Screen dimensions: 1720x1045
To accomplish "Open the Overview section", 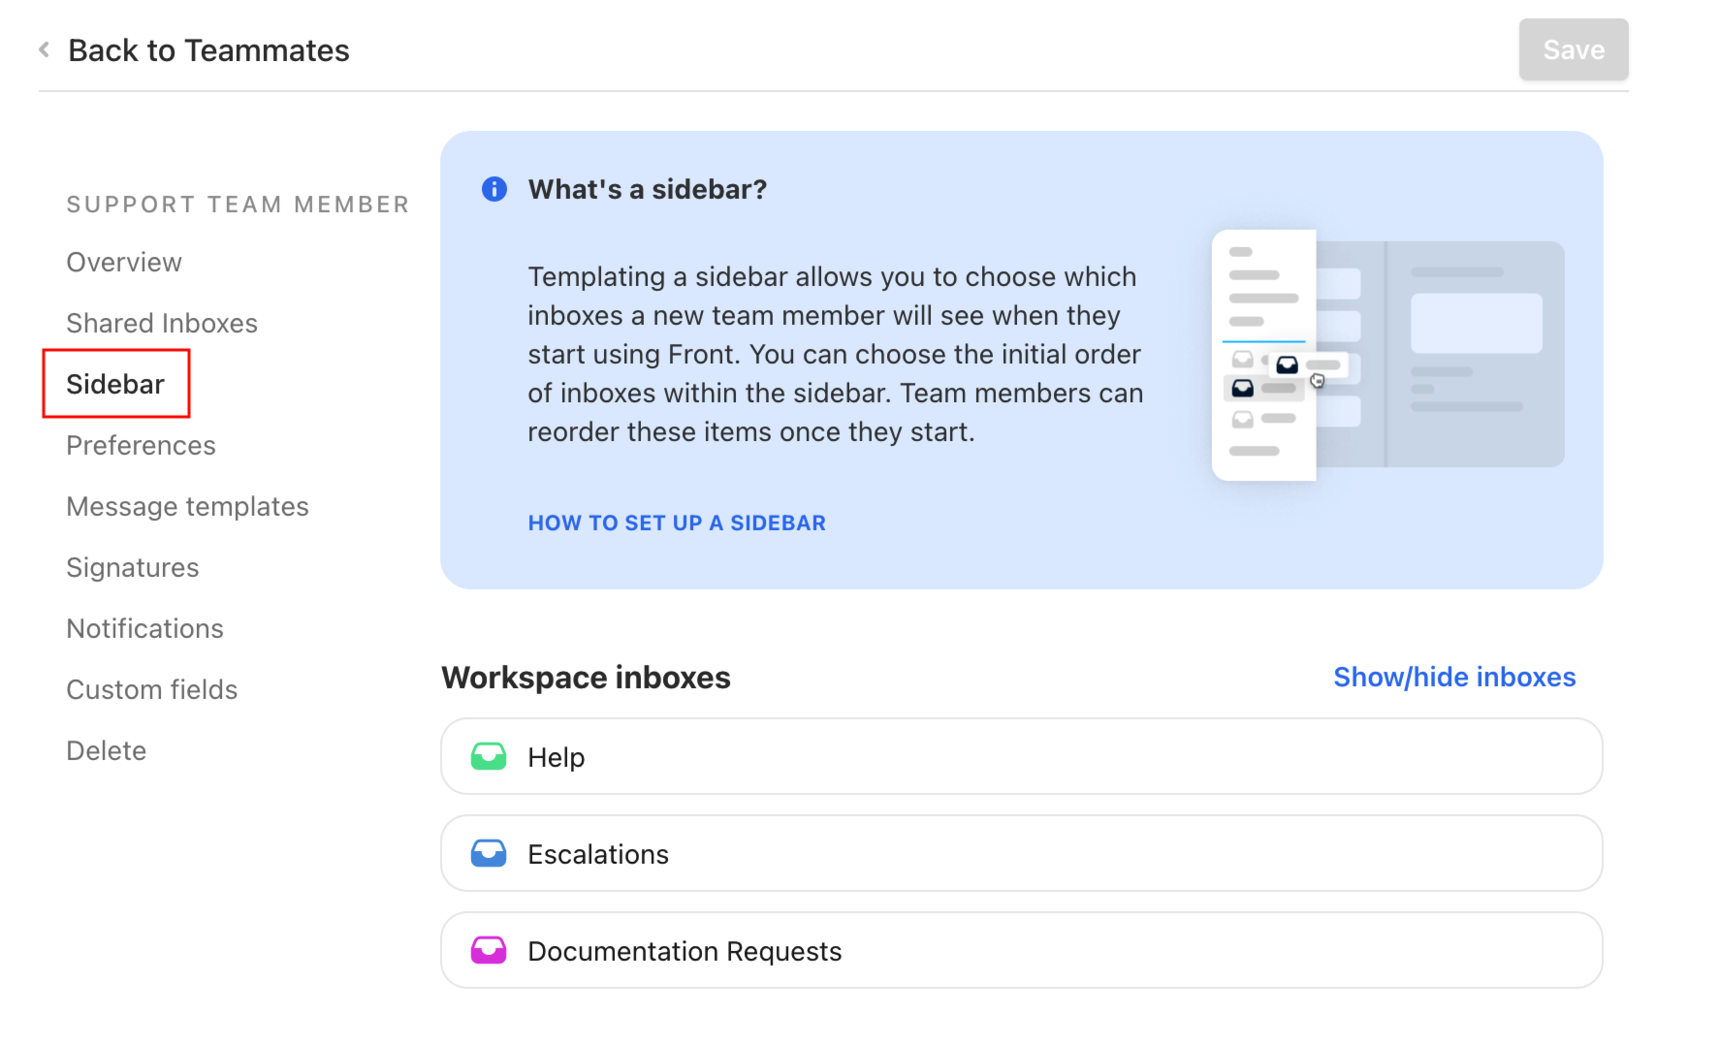I will [x=124, y=262].
